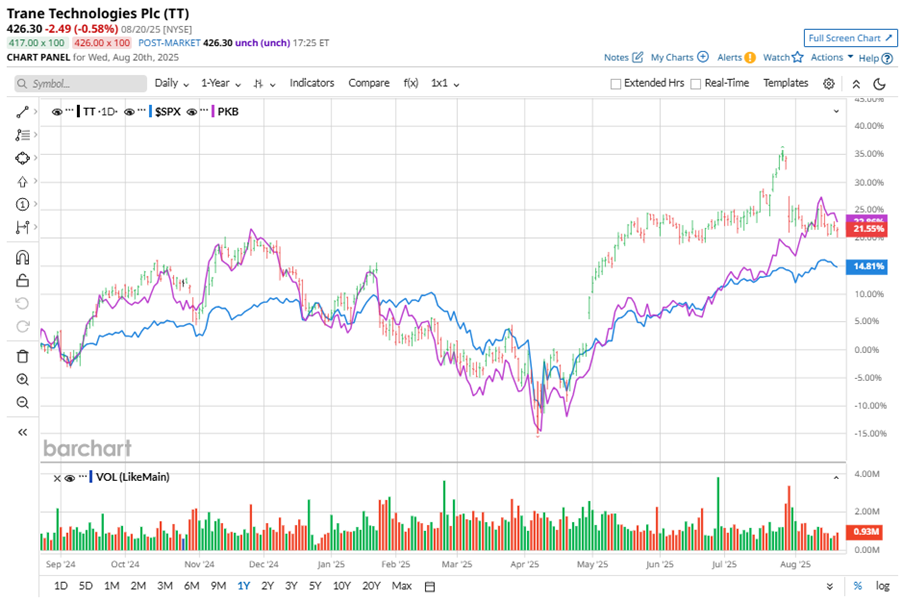Click the Help question mark icon

tap(887, 58)
